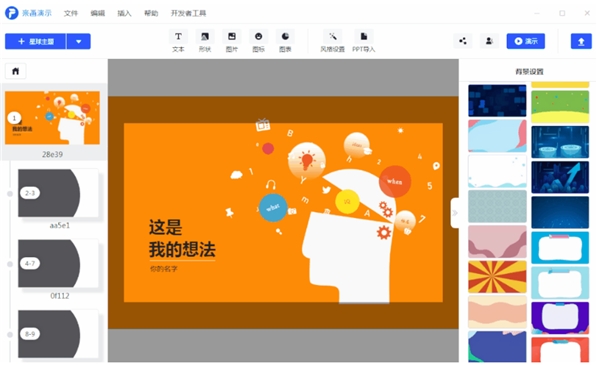Click the tree node dot beside slide 4-7
The image size is (600, 365).
click(10, 264)
